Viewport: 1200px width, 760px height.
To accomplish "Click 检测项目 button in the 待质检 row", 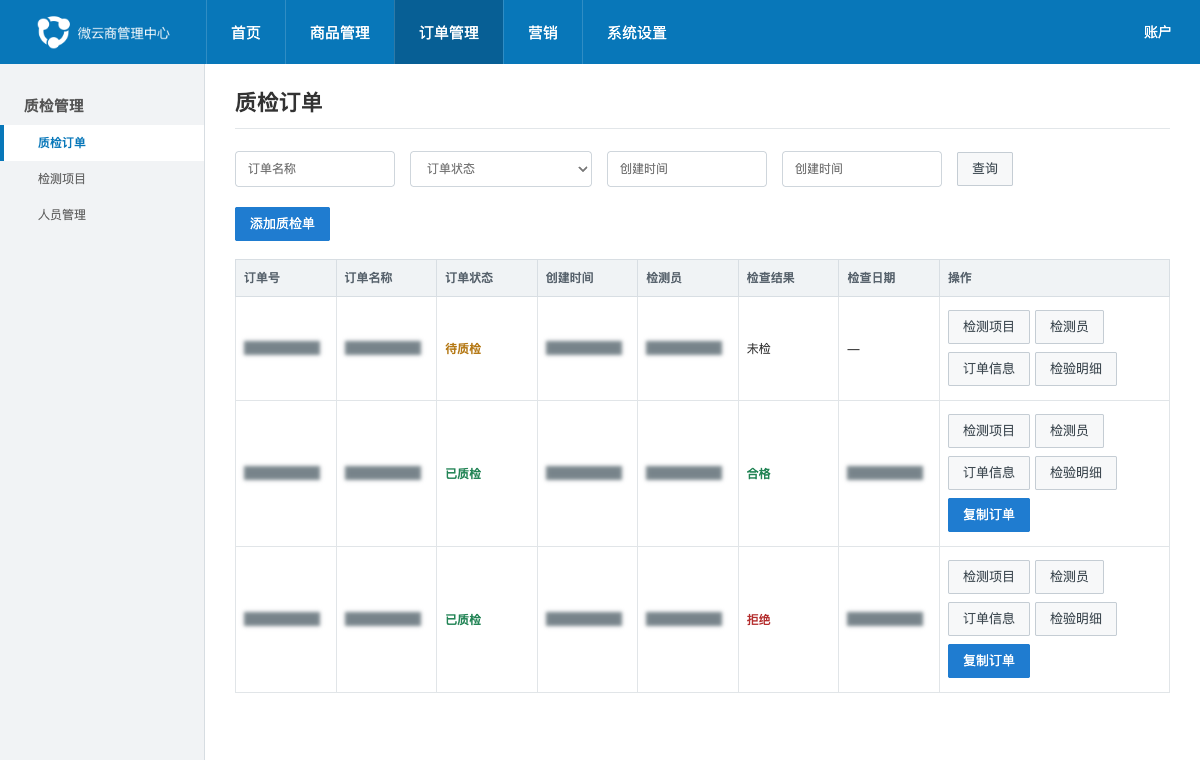I will [x=989, y=327].
